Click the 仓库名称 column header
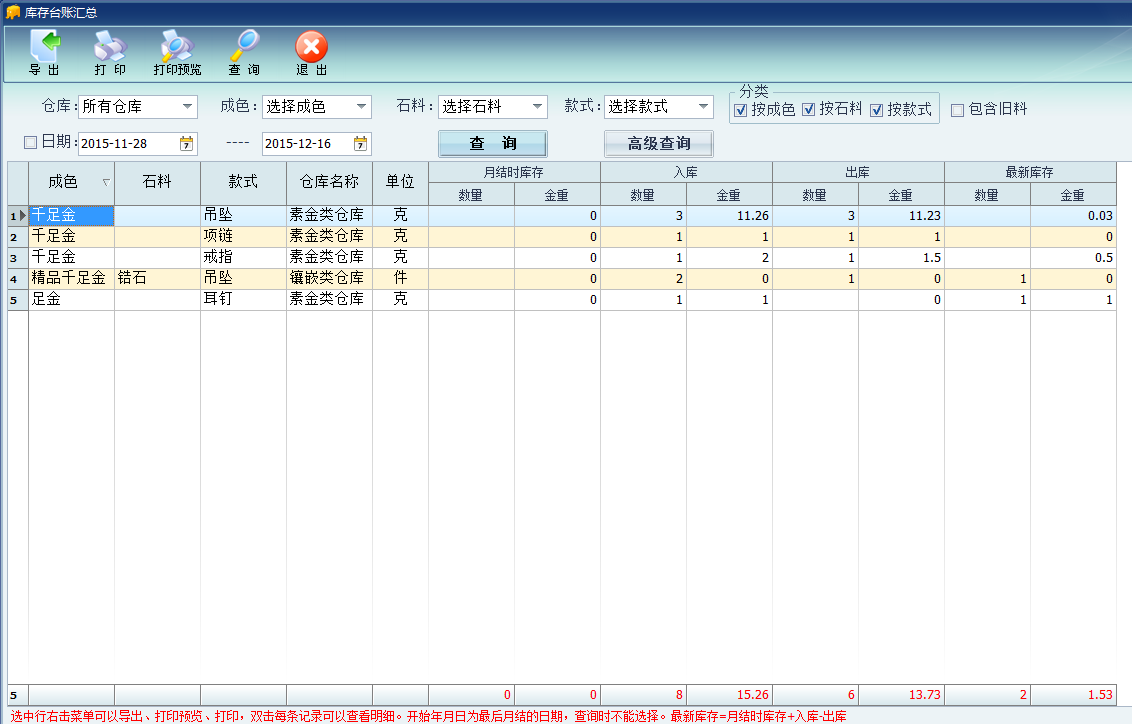 point(329,182)
